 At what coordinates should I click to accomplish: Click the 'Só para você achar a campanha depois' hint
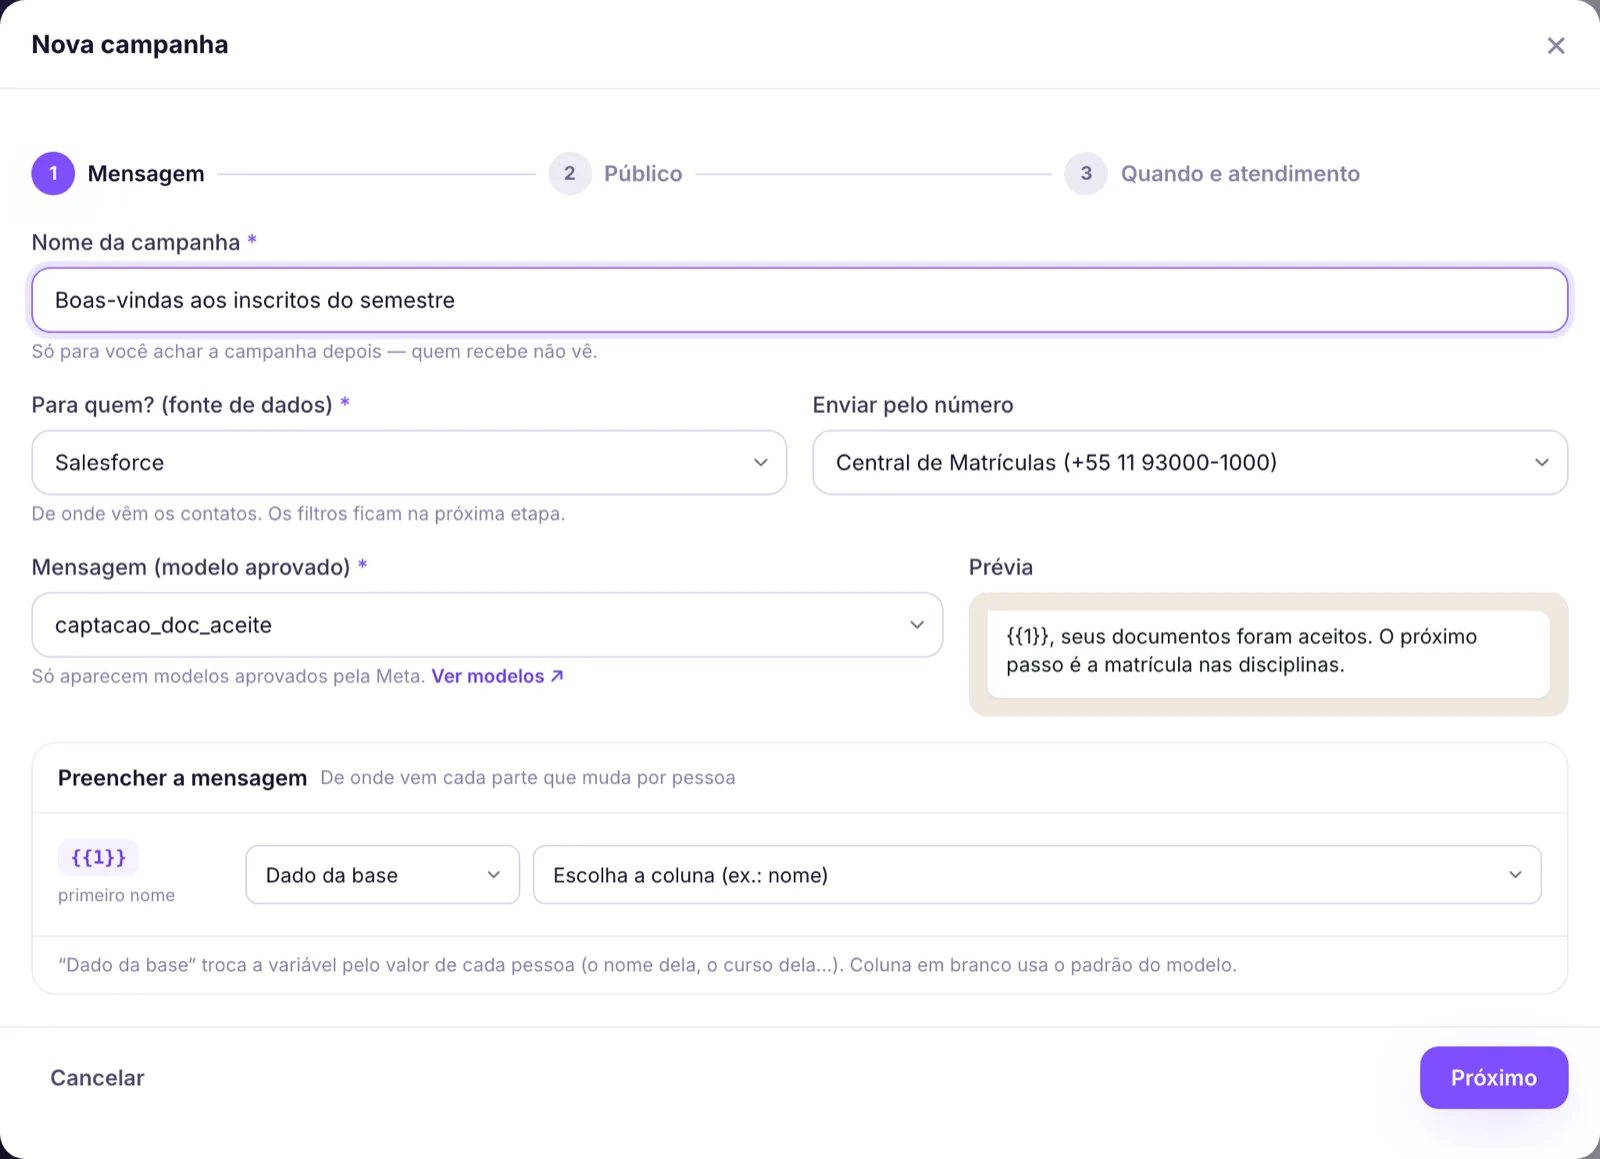[314, 352]
